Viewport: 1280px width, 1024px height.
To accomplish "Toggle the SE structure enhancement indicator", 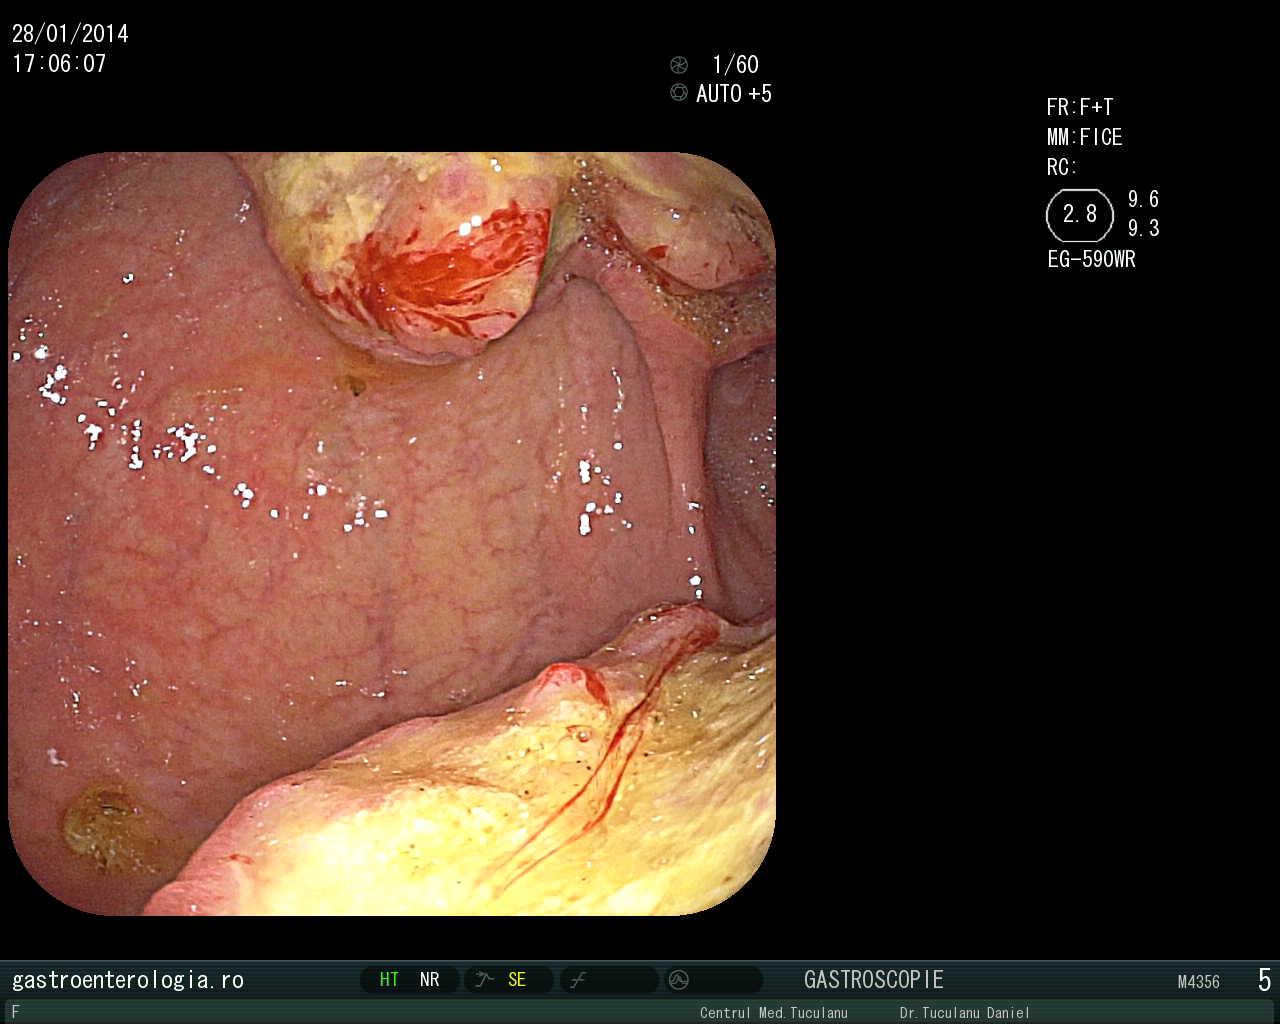I will click(x=517, y=980).
